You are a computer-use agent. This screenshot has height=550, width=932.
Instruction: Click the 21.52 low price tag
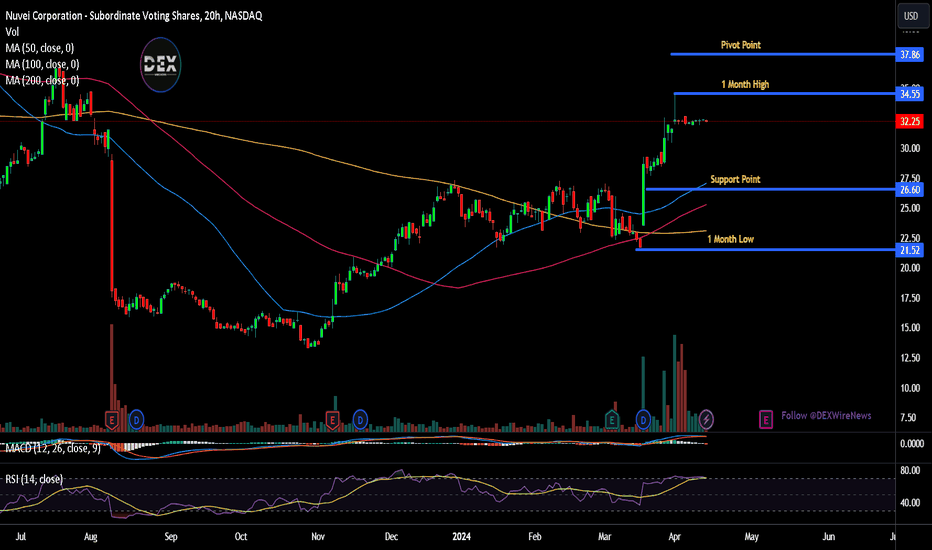910,250
